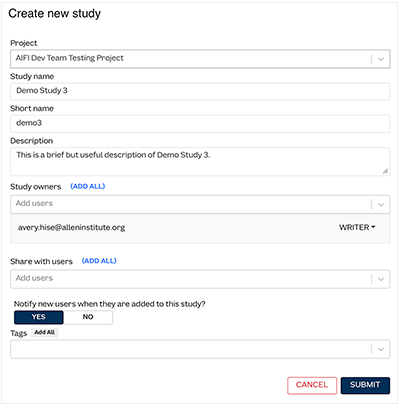Expand the Share with users dropdown arrow
The image size is (400, 405).
click(381, 279)
